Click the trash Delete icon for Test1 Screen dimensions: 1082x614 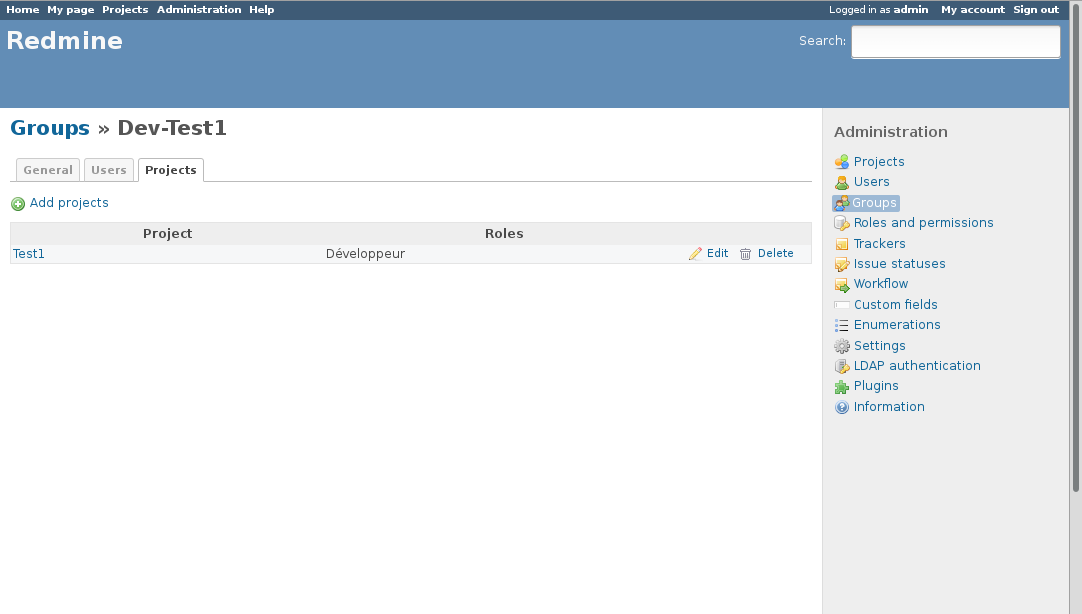(x=745, y=254)
